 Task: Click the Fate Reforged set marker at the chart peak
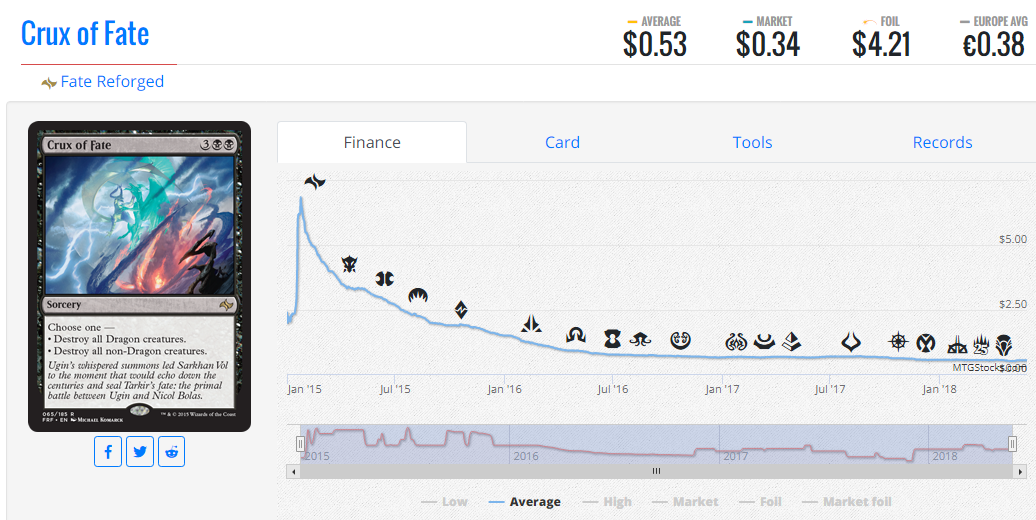315,181
